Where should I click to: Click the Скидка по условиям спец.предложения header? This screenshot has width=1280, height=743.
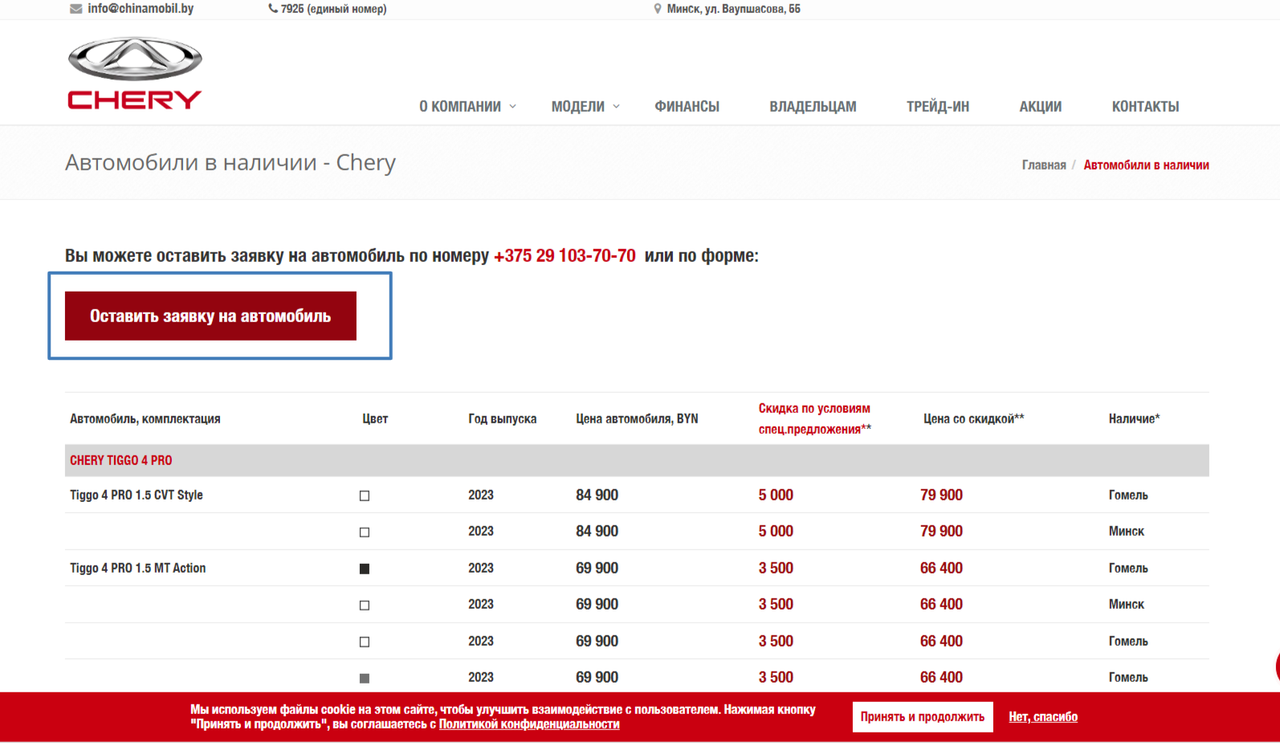pyautogui.click(x=815, y=419)
